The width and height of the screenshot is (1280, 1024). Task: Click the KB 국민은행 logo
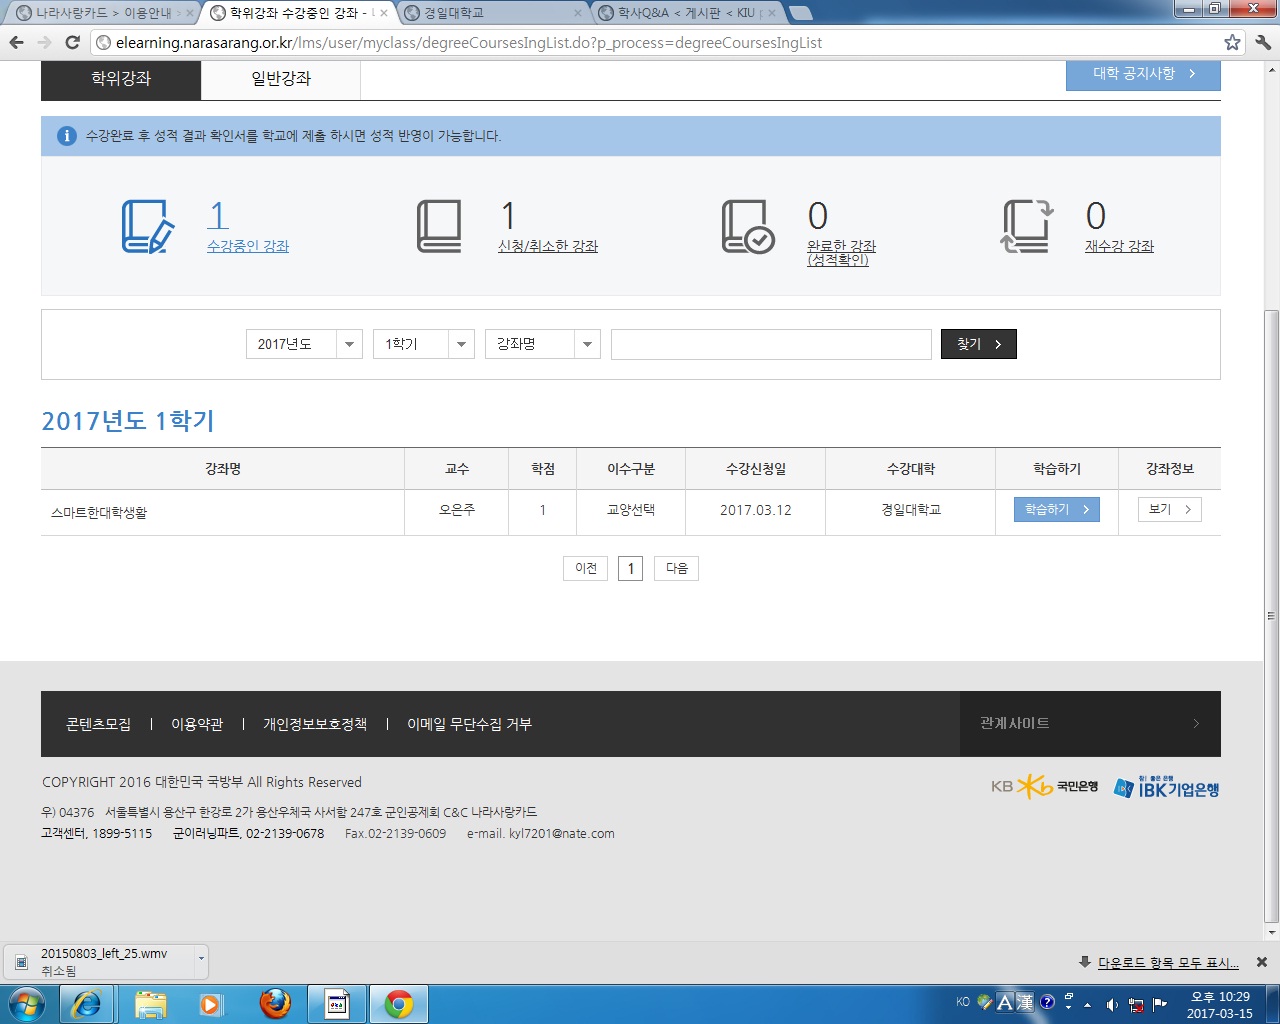pyautogui.click(x=1044, y=787)
